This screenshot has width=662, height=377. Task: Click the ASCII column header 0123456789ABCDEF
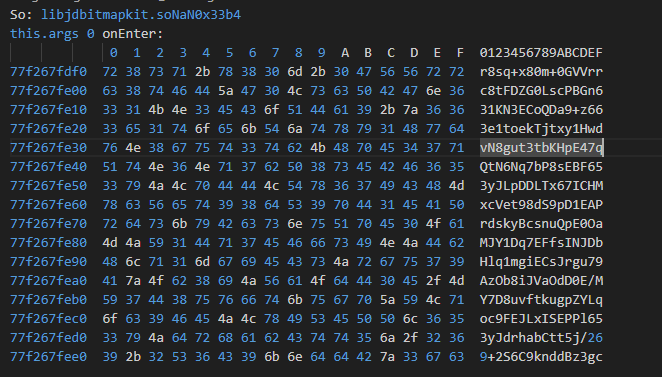pyautogui.click(x=541, y=53)
